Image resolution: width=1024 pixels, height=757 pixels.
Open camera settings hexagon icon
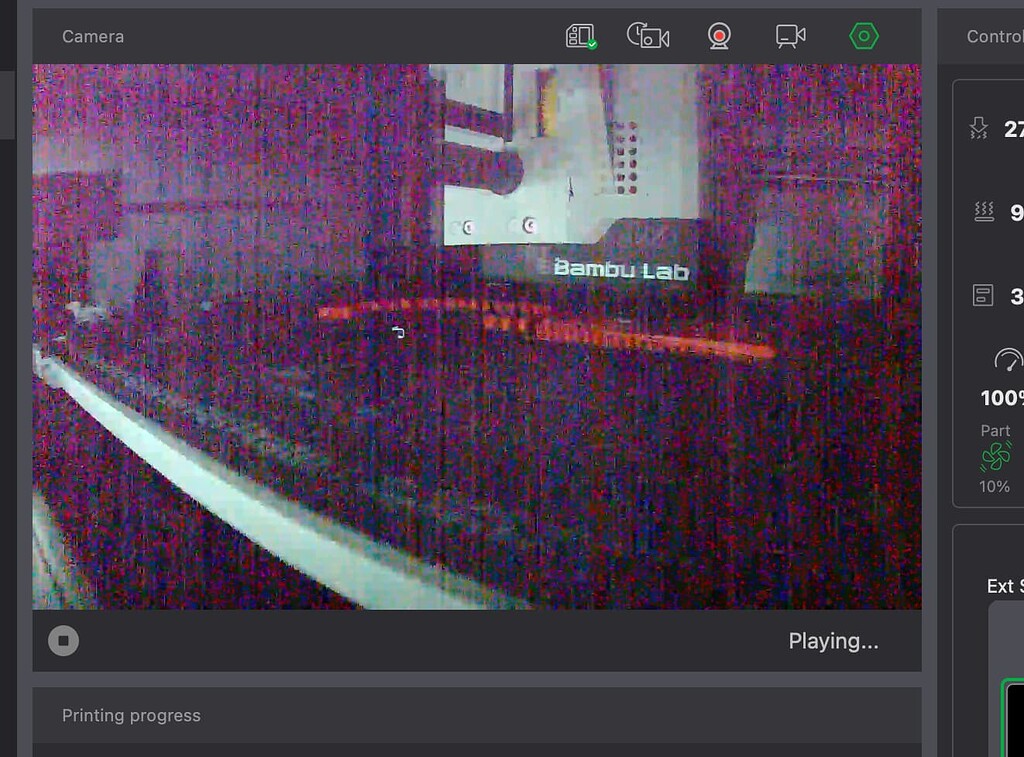(x=863, y=36)
